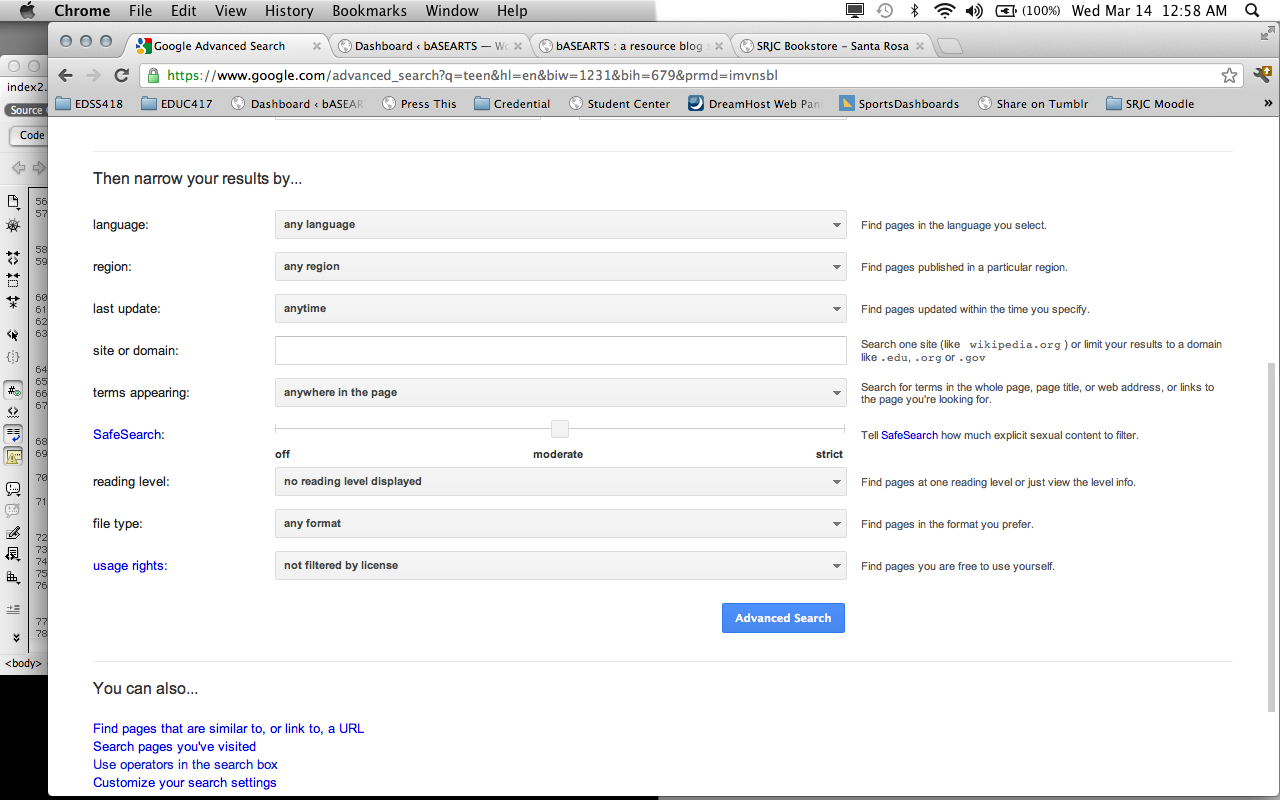Open the File menu
This screenshot has width=1280, height=800.
click(141, 11)
